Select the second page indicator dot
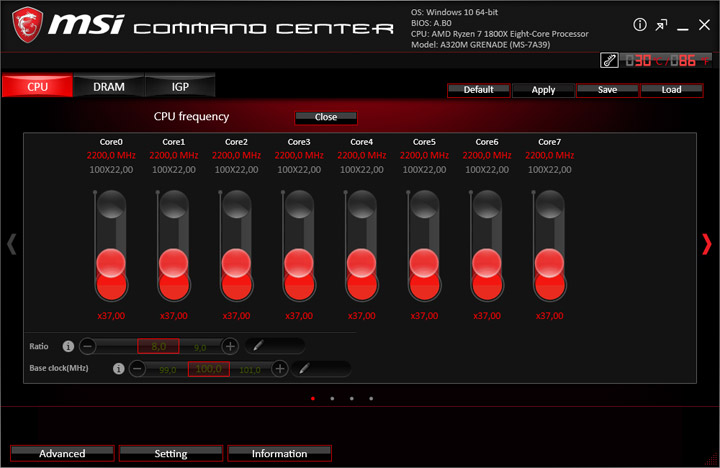This screenshot has width=720, height=468. pyautogui.click(x=332, y=399)
